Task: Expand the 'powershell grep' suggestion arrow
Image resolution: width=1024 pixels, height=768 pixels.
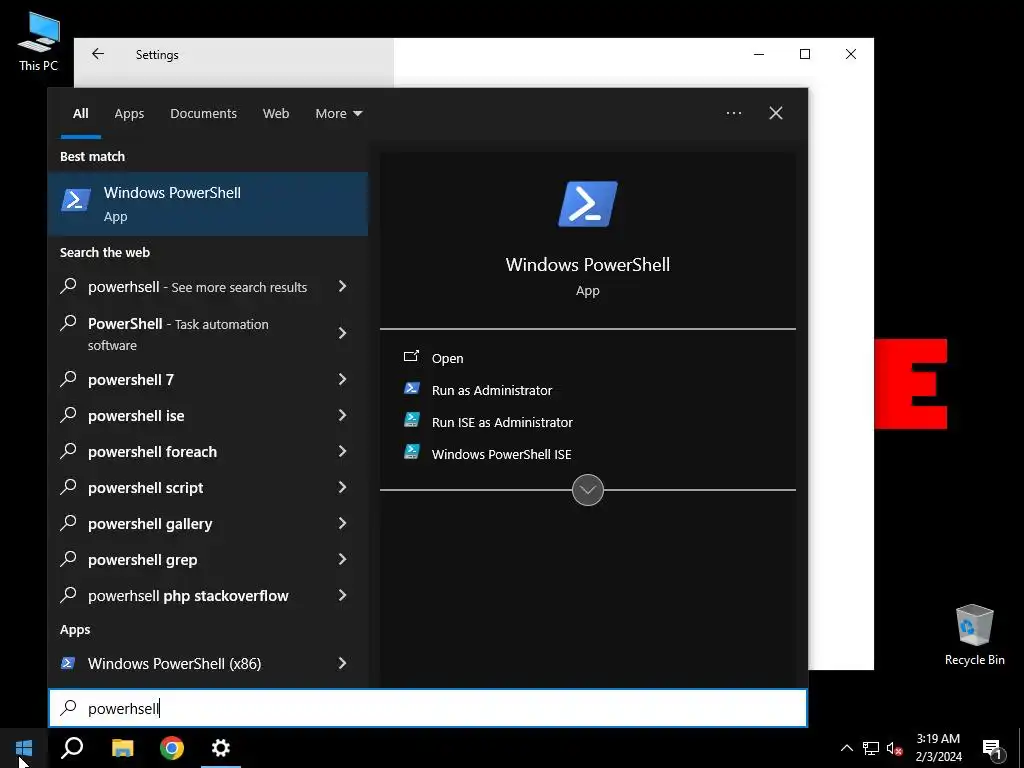Action: pos(342,558)
